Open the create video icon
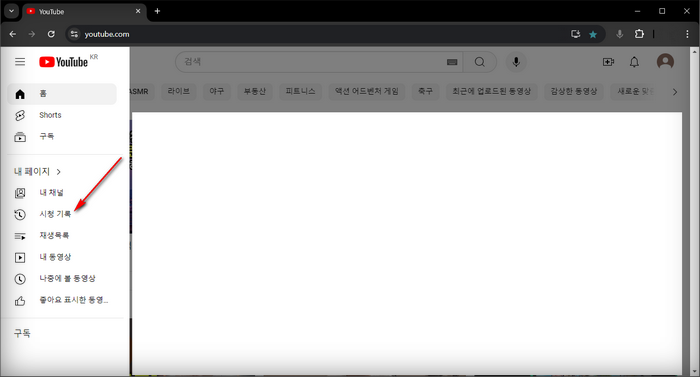Viewport: 700px width, 377px height. (x=608, y=62)
